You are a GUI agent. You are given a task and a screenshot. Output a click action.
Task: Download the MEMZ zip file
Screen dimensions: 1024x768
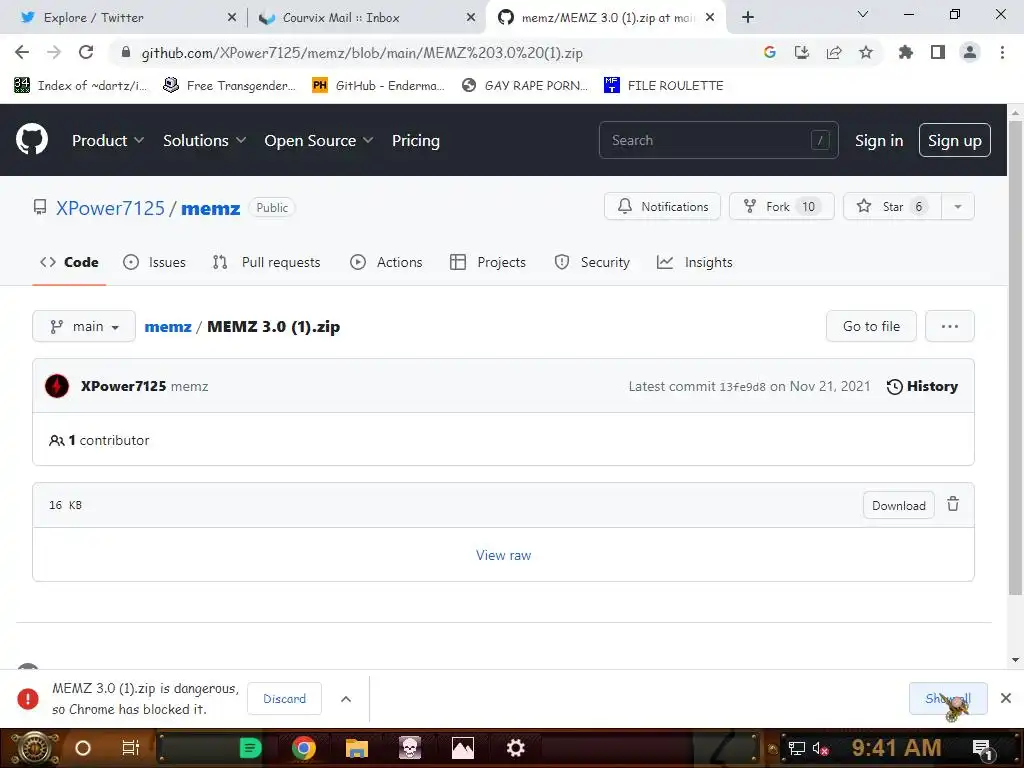click(x=899, y=505)
